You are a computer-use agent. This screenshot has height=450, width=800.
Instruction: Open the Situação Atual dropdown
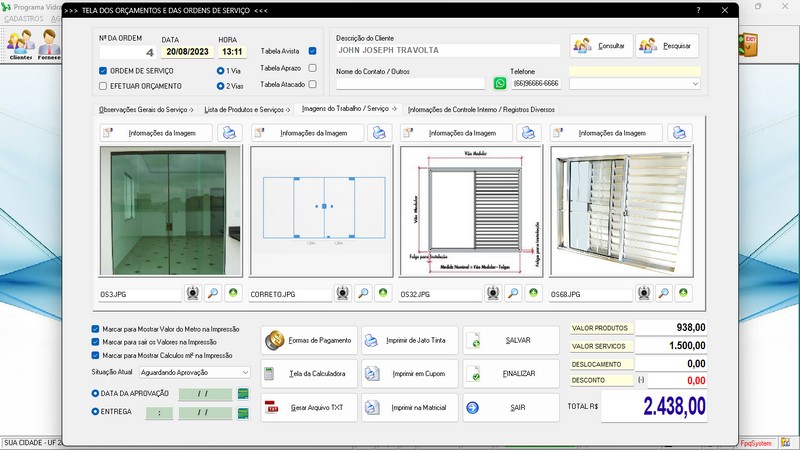pos(201,372)
